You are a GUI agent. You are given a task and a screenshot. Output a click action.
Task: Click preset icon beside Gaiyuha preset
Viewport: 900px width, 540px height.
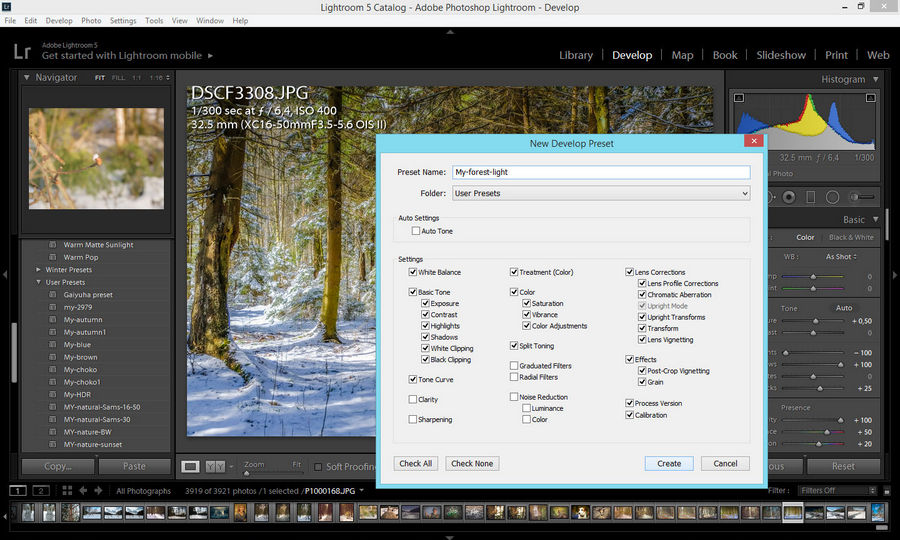[52, 294]
